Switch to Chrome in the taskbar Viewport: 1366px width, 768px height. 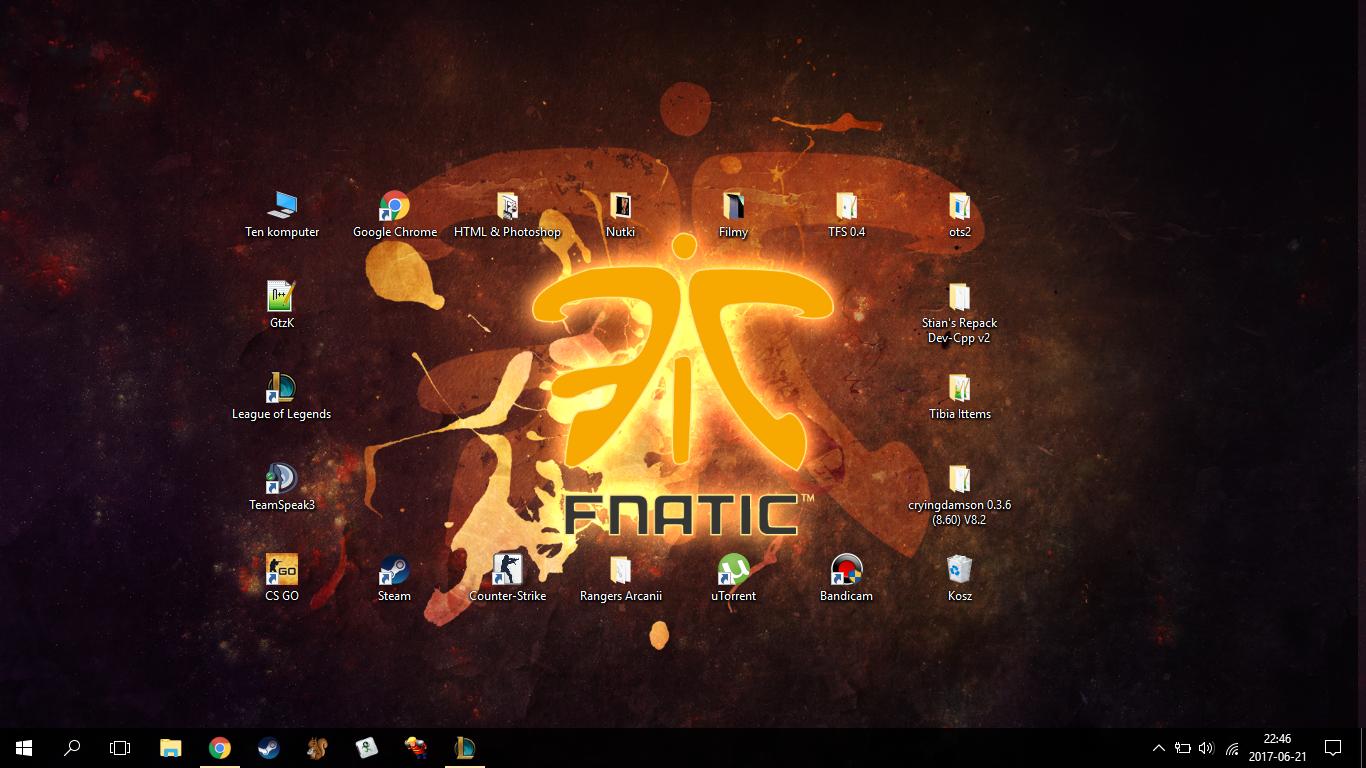click(x=220, y=748)
